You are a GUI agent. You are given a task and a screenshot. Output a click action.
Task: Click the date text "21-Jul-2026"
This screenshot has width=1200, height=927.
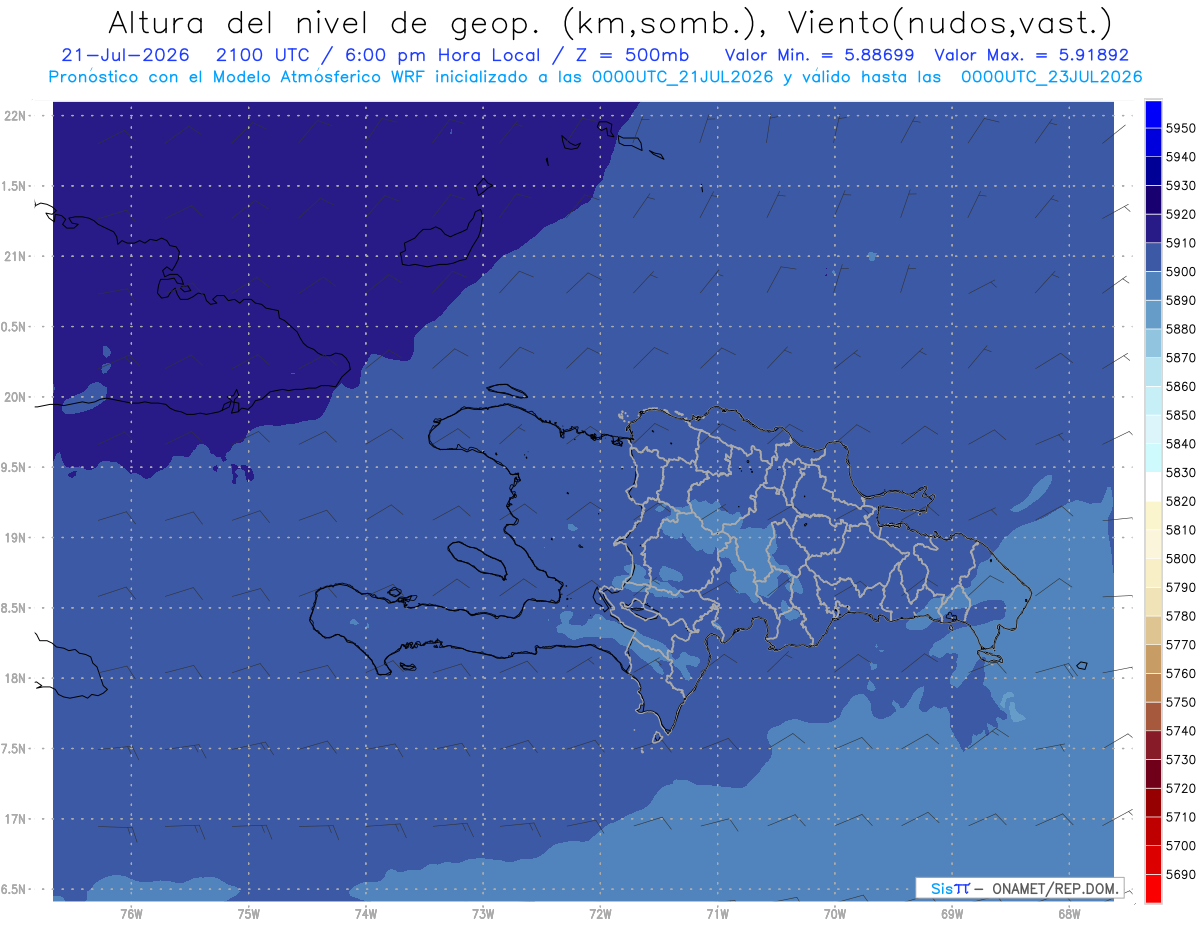125,55
